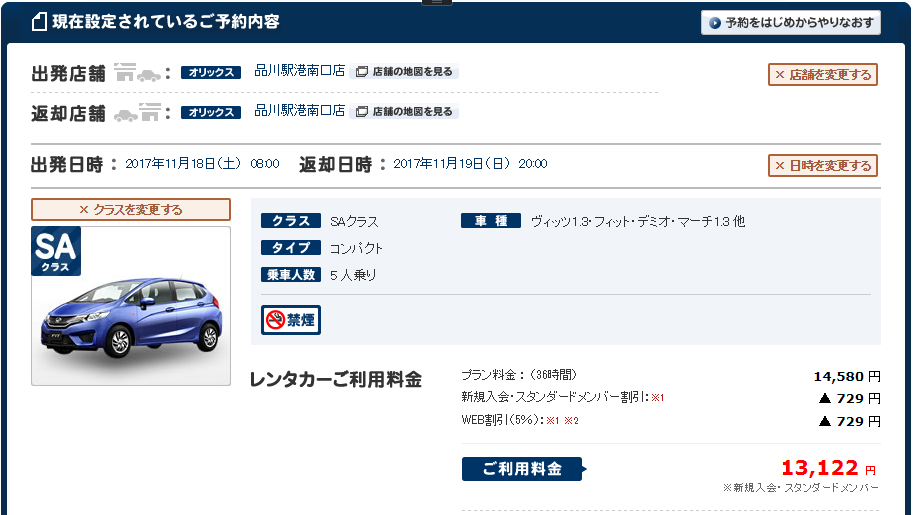
Task: Click the 車種 list ヴィッツ1.3・フィット・デミオ text
Action: 638,221
